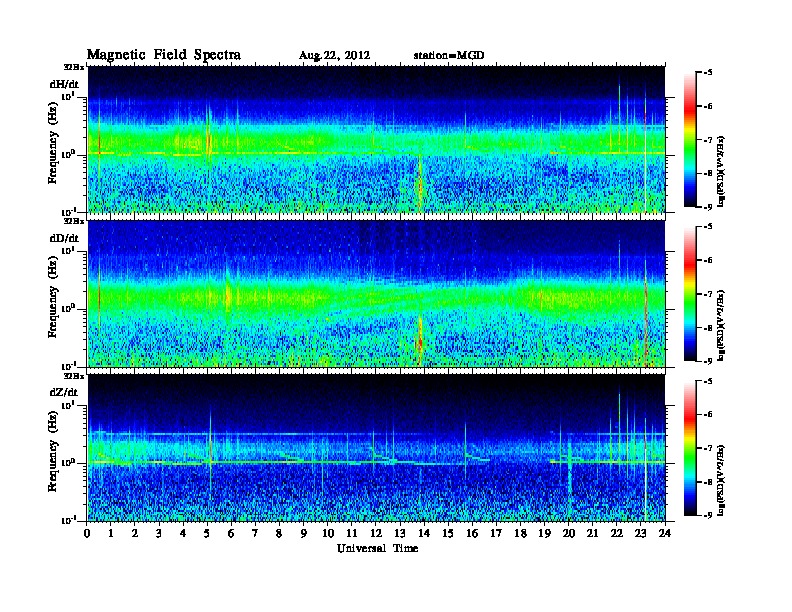Select the date text "Aug.22, 2012"
This screenshot has height=612, width=792.
point(334,56)
